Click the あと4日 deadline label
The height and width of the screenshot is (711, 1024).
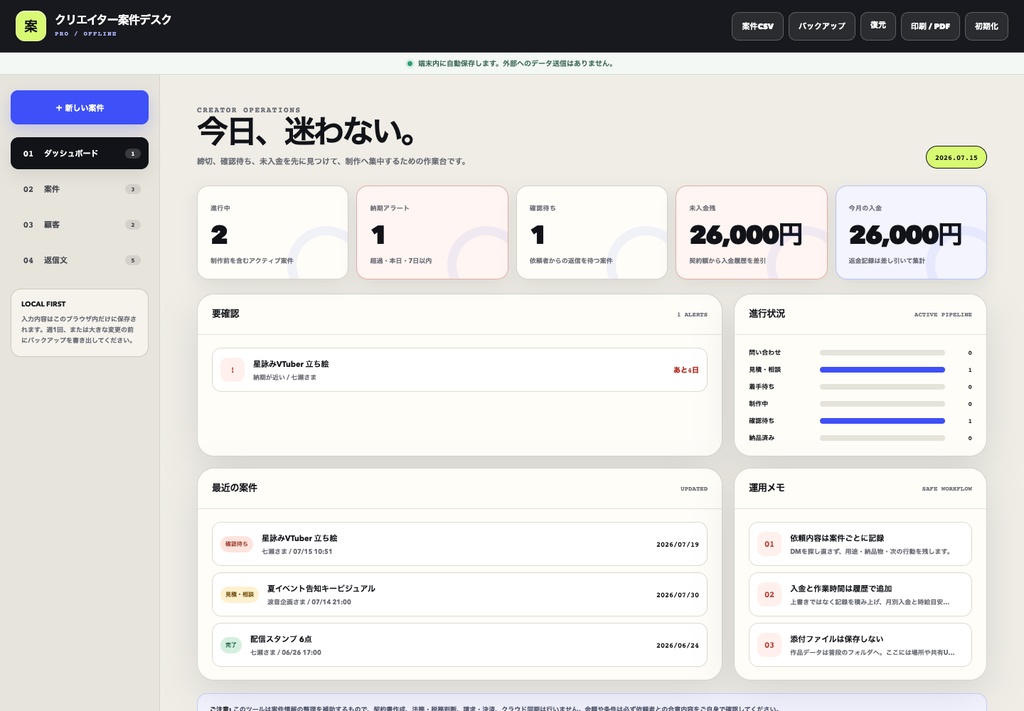[686, 370]
